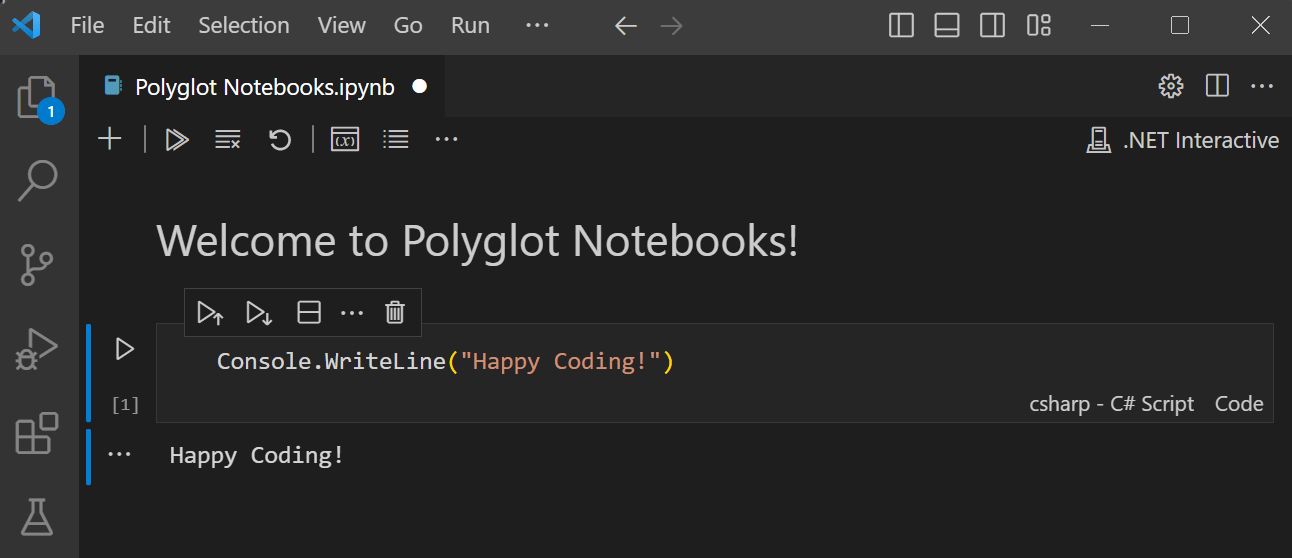Image resolution: width=1292 pixels, height=558 pixels.
Task: Toggle the secondary side bar layout
Action: point(992,26)
